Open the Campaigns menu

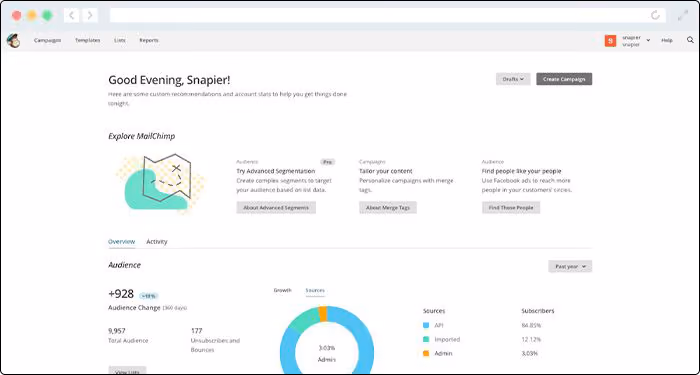click(x=47, y=40)
